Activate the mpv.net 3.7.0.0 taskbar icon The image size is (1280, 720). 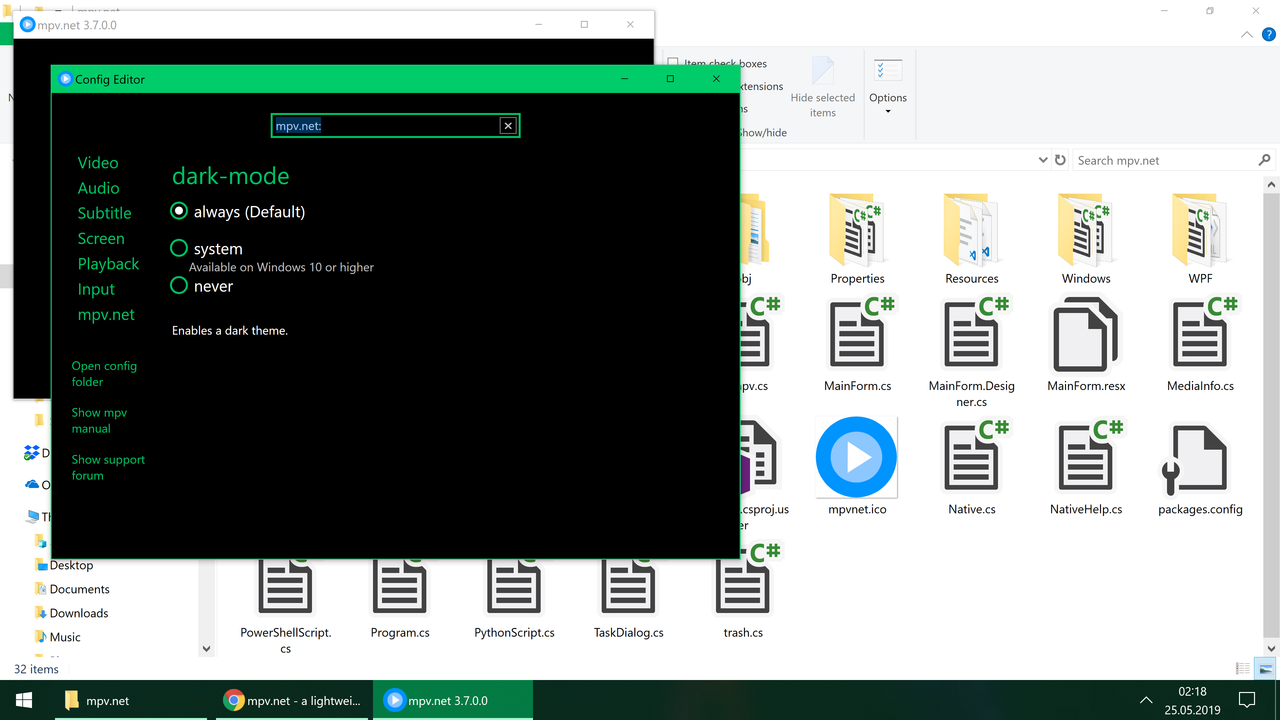pyautogui.click(x=452, y=700)
